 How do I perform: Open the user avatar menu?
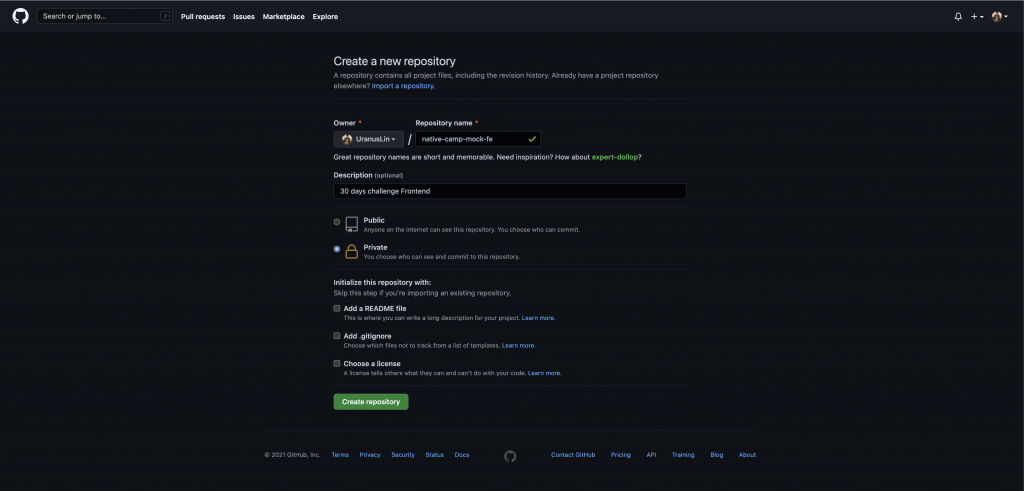[999, 17]
